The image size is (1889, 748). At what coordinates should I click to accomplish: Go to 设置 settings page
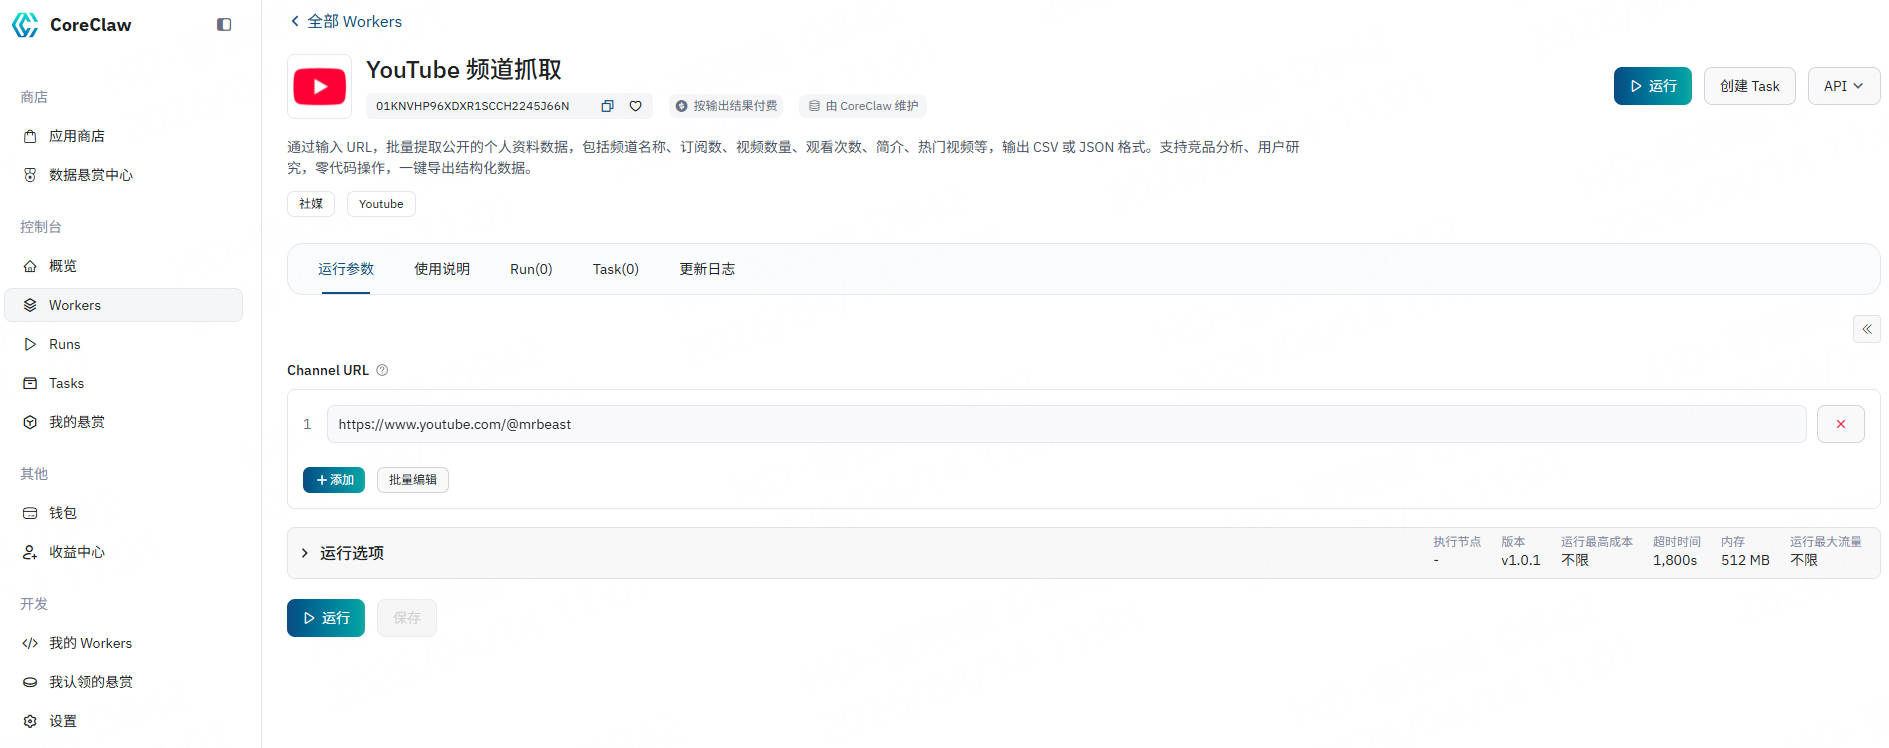point(62,721)
